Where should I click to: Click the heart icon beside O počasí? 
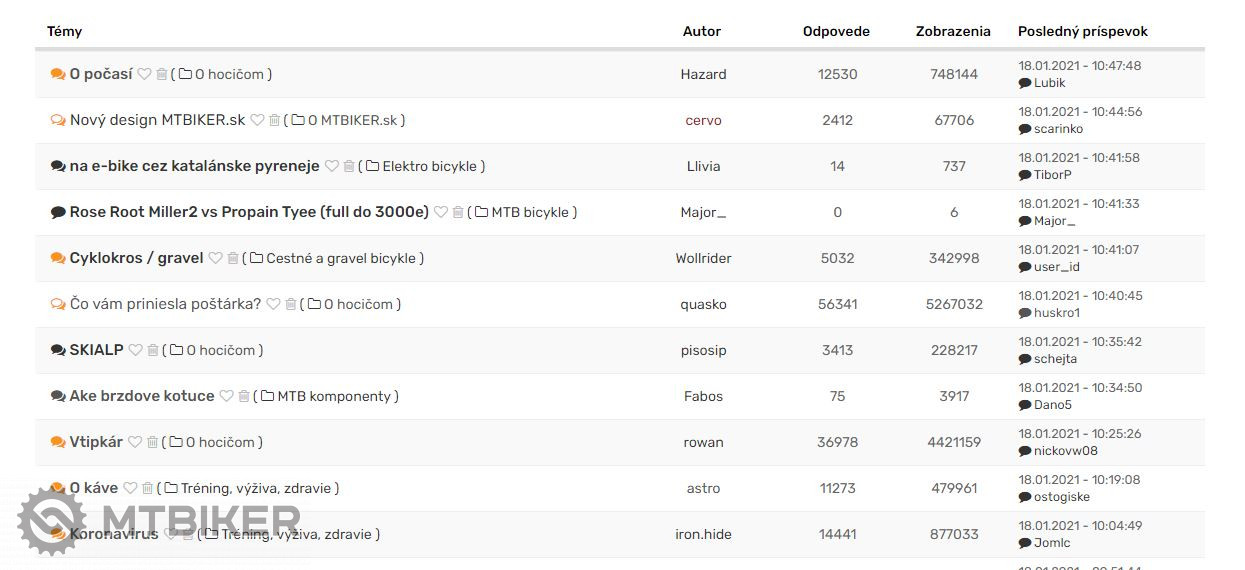[x=144, y=74]
